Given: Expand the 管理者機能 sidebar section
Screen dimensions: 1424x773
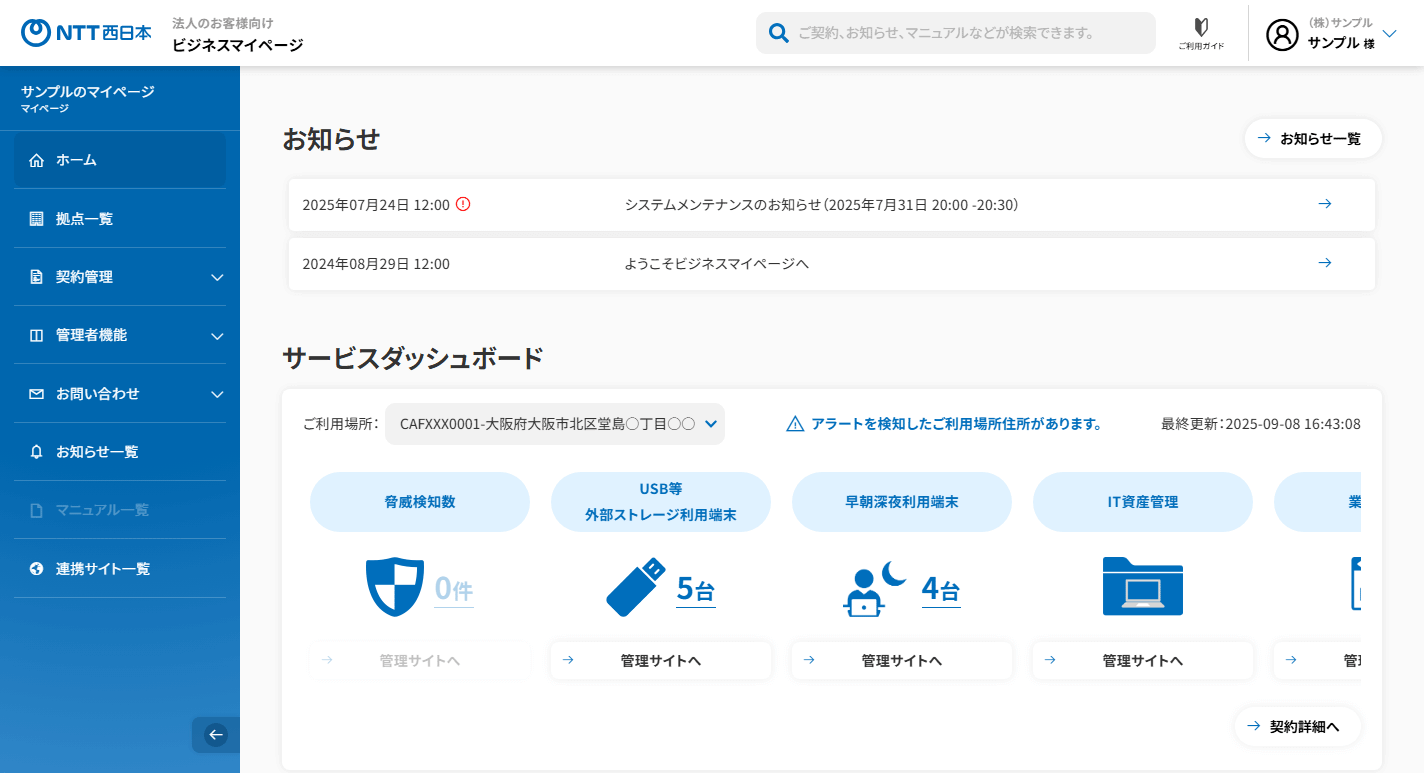Looking at the screenshot, I should tap(119, 335).
